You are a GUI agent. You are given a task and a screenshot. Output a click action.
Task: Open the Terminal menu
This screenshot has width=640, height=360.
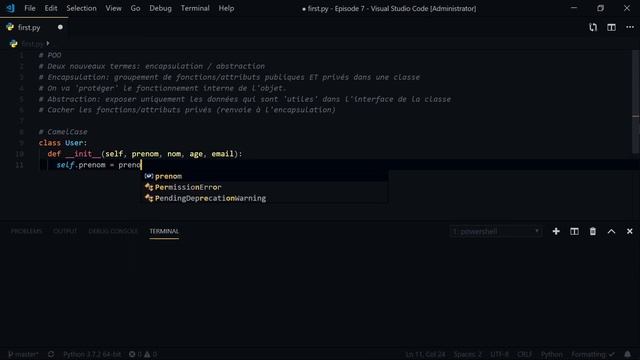pos(195,8)
